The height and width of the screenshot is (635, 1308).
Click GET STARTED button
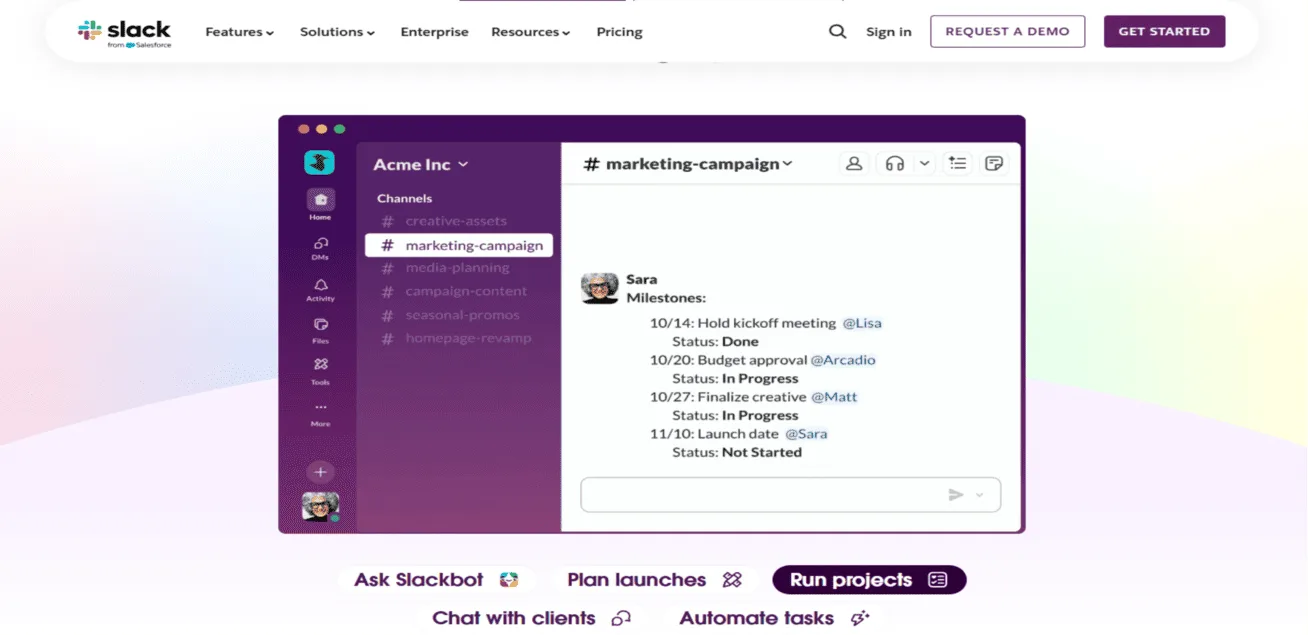(1164, 31)
